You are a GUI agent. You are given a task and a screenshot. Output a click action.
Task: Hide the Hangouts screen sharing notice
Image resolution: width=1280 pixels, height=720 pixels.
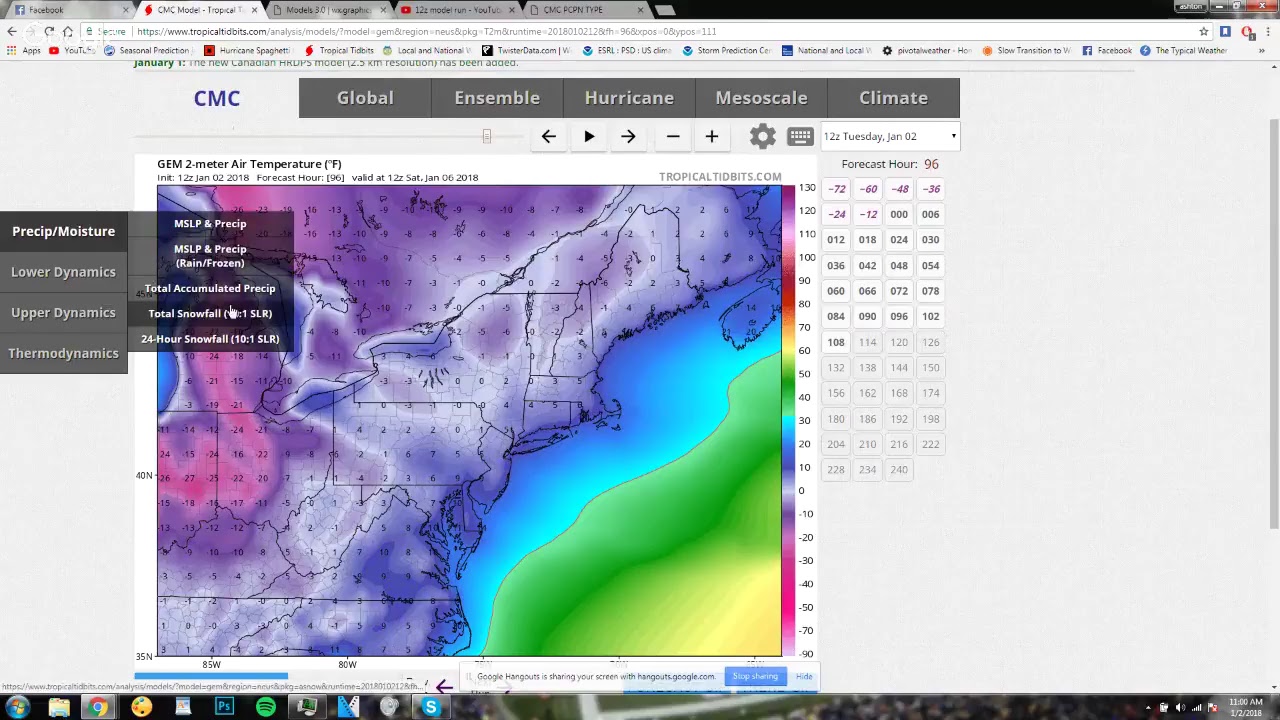804,676
